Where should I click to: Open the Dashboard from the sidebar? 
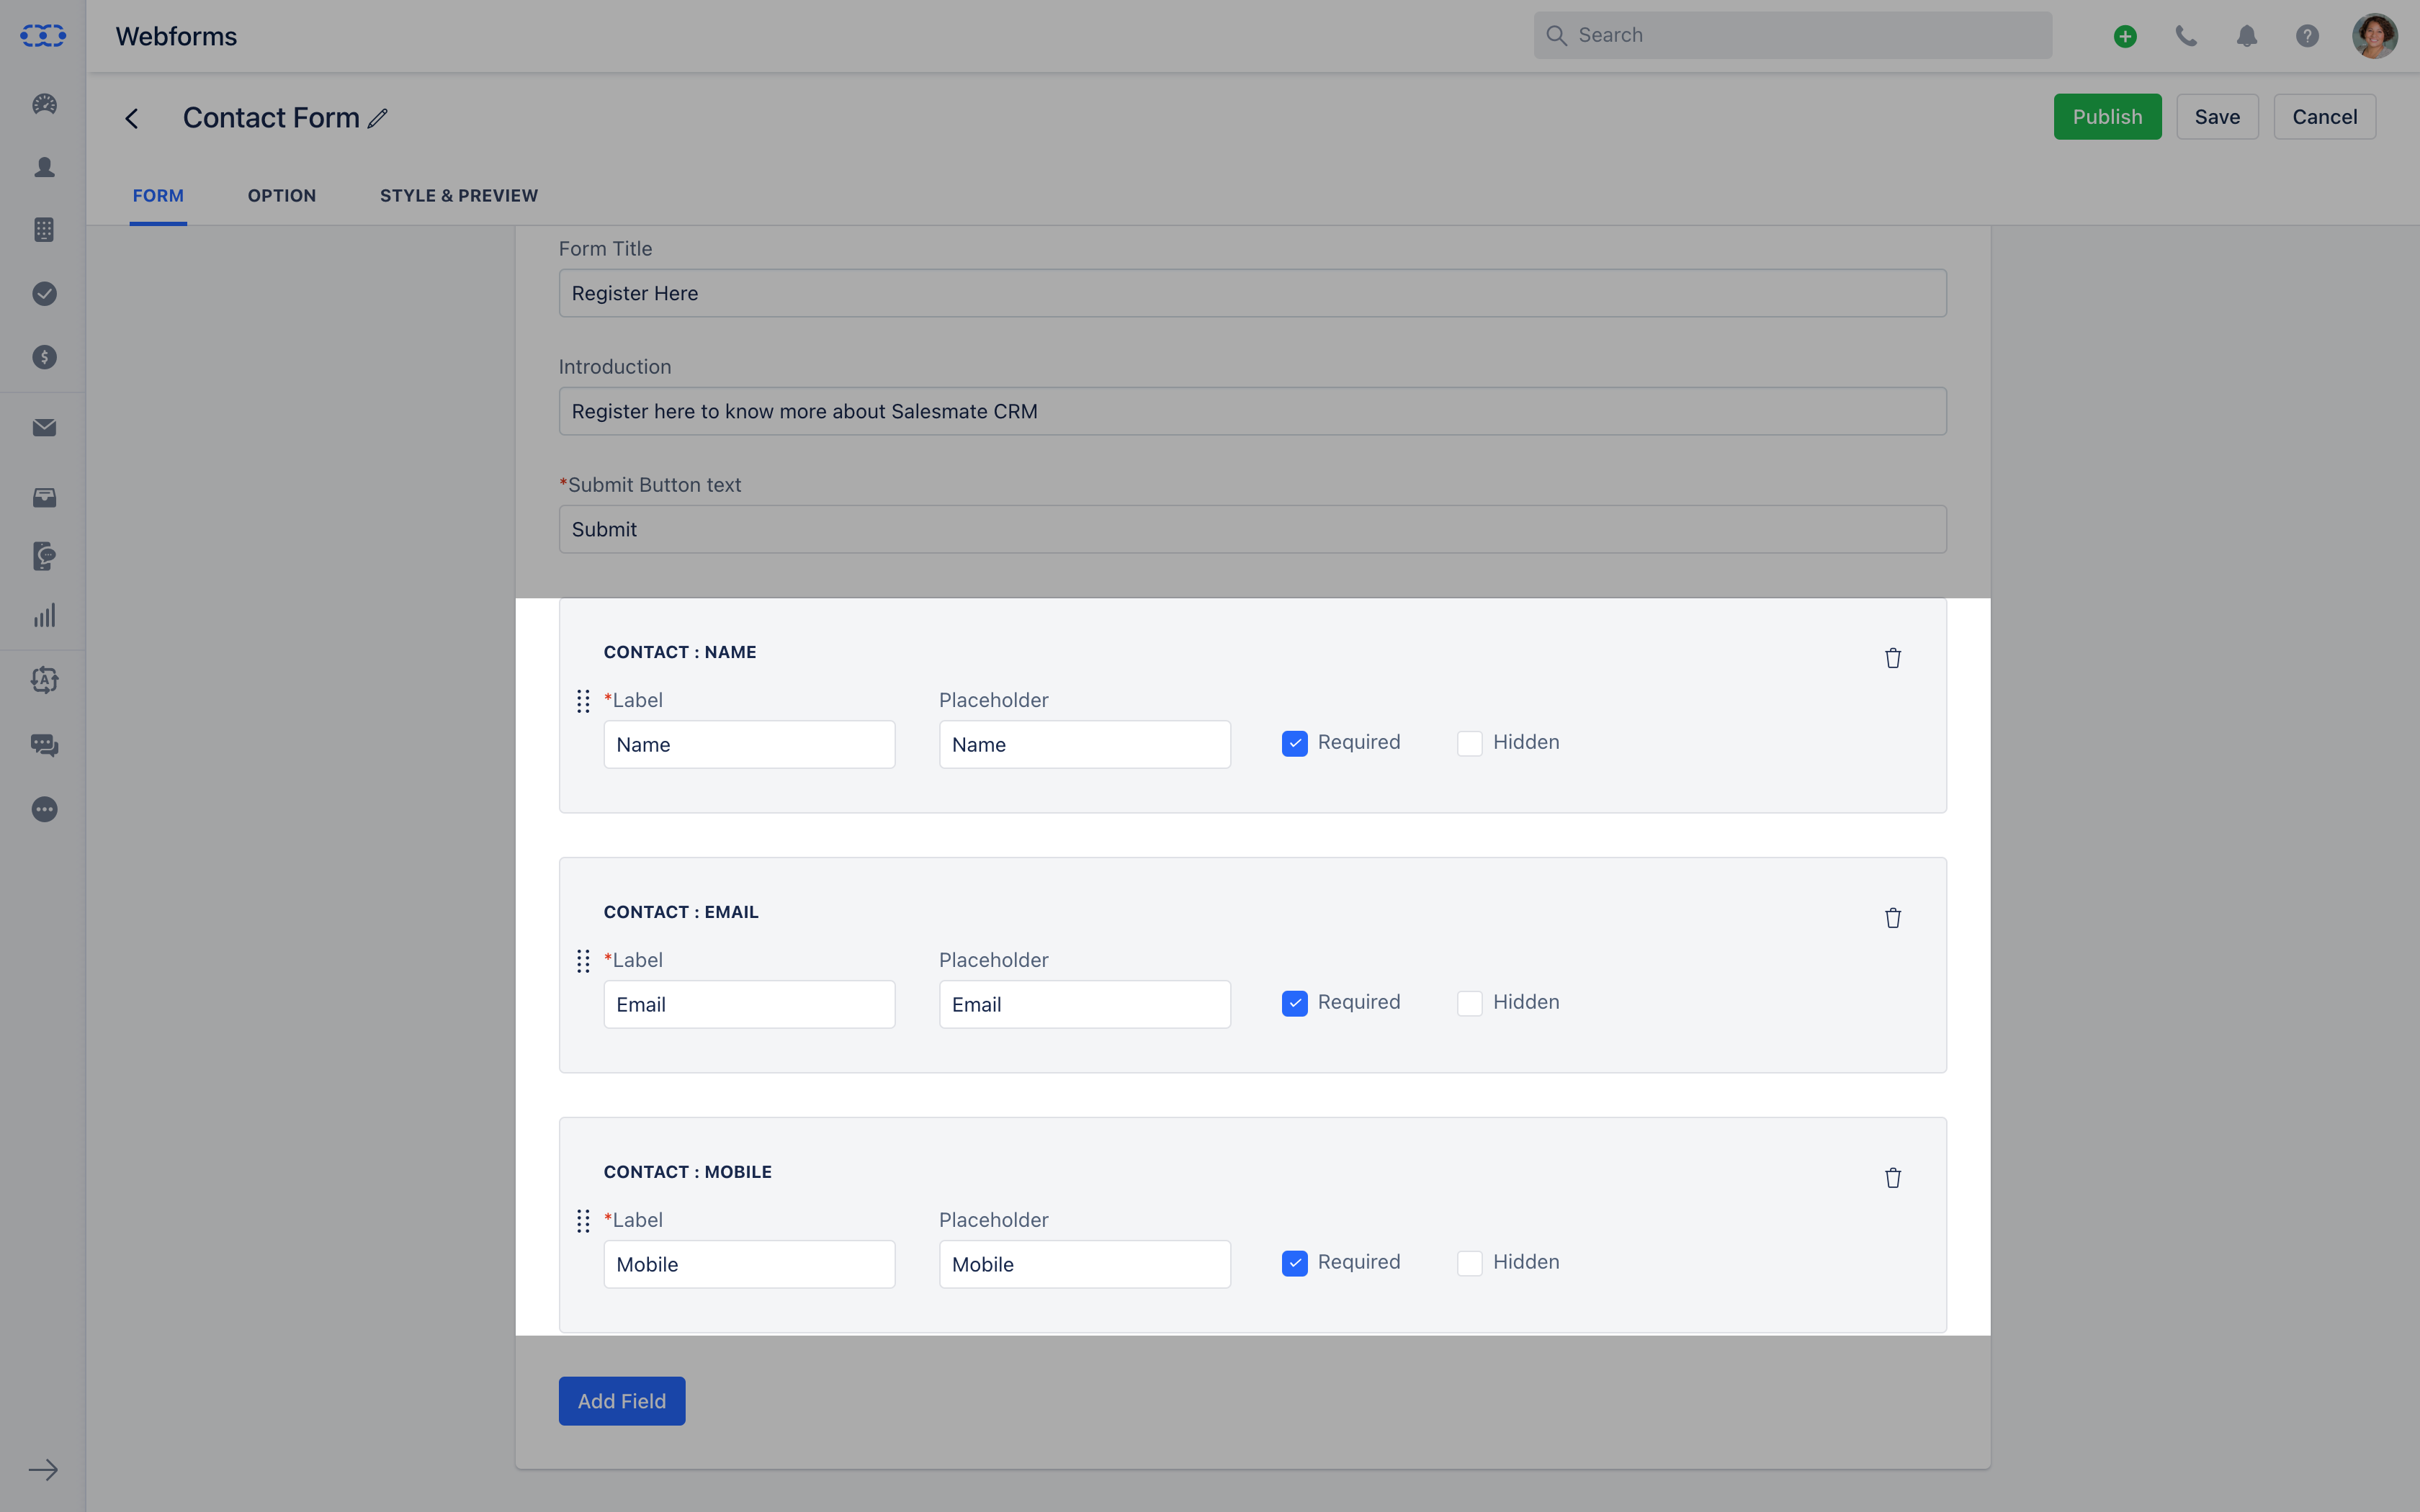pyautogui.click(x=44, y=104)
